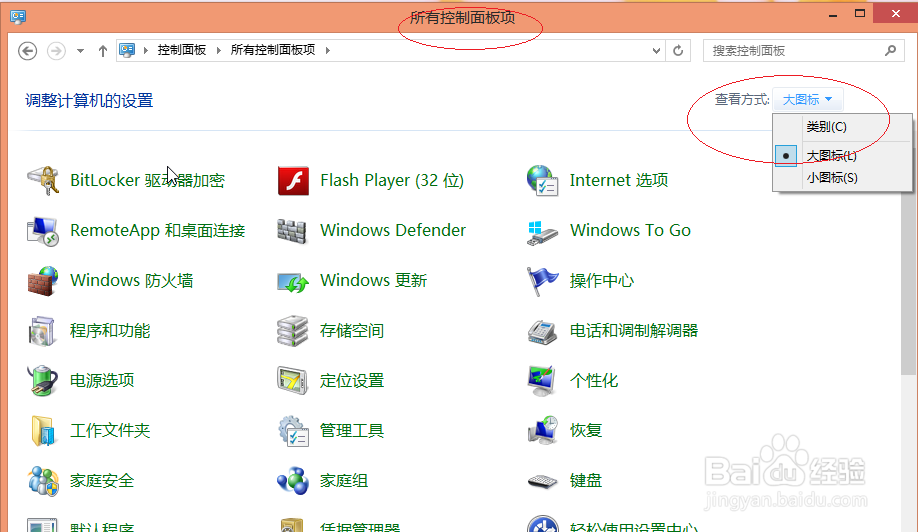Open Windows To Go text link

(631, 230)
